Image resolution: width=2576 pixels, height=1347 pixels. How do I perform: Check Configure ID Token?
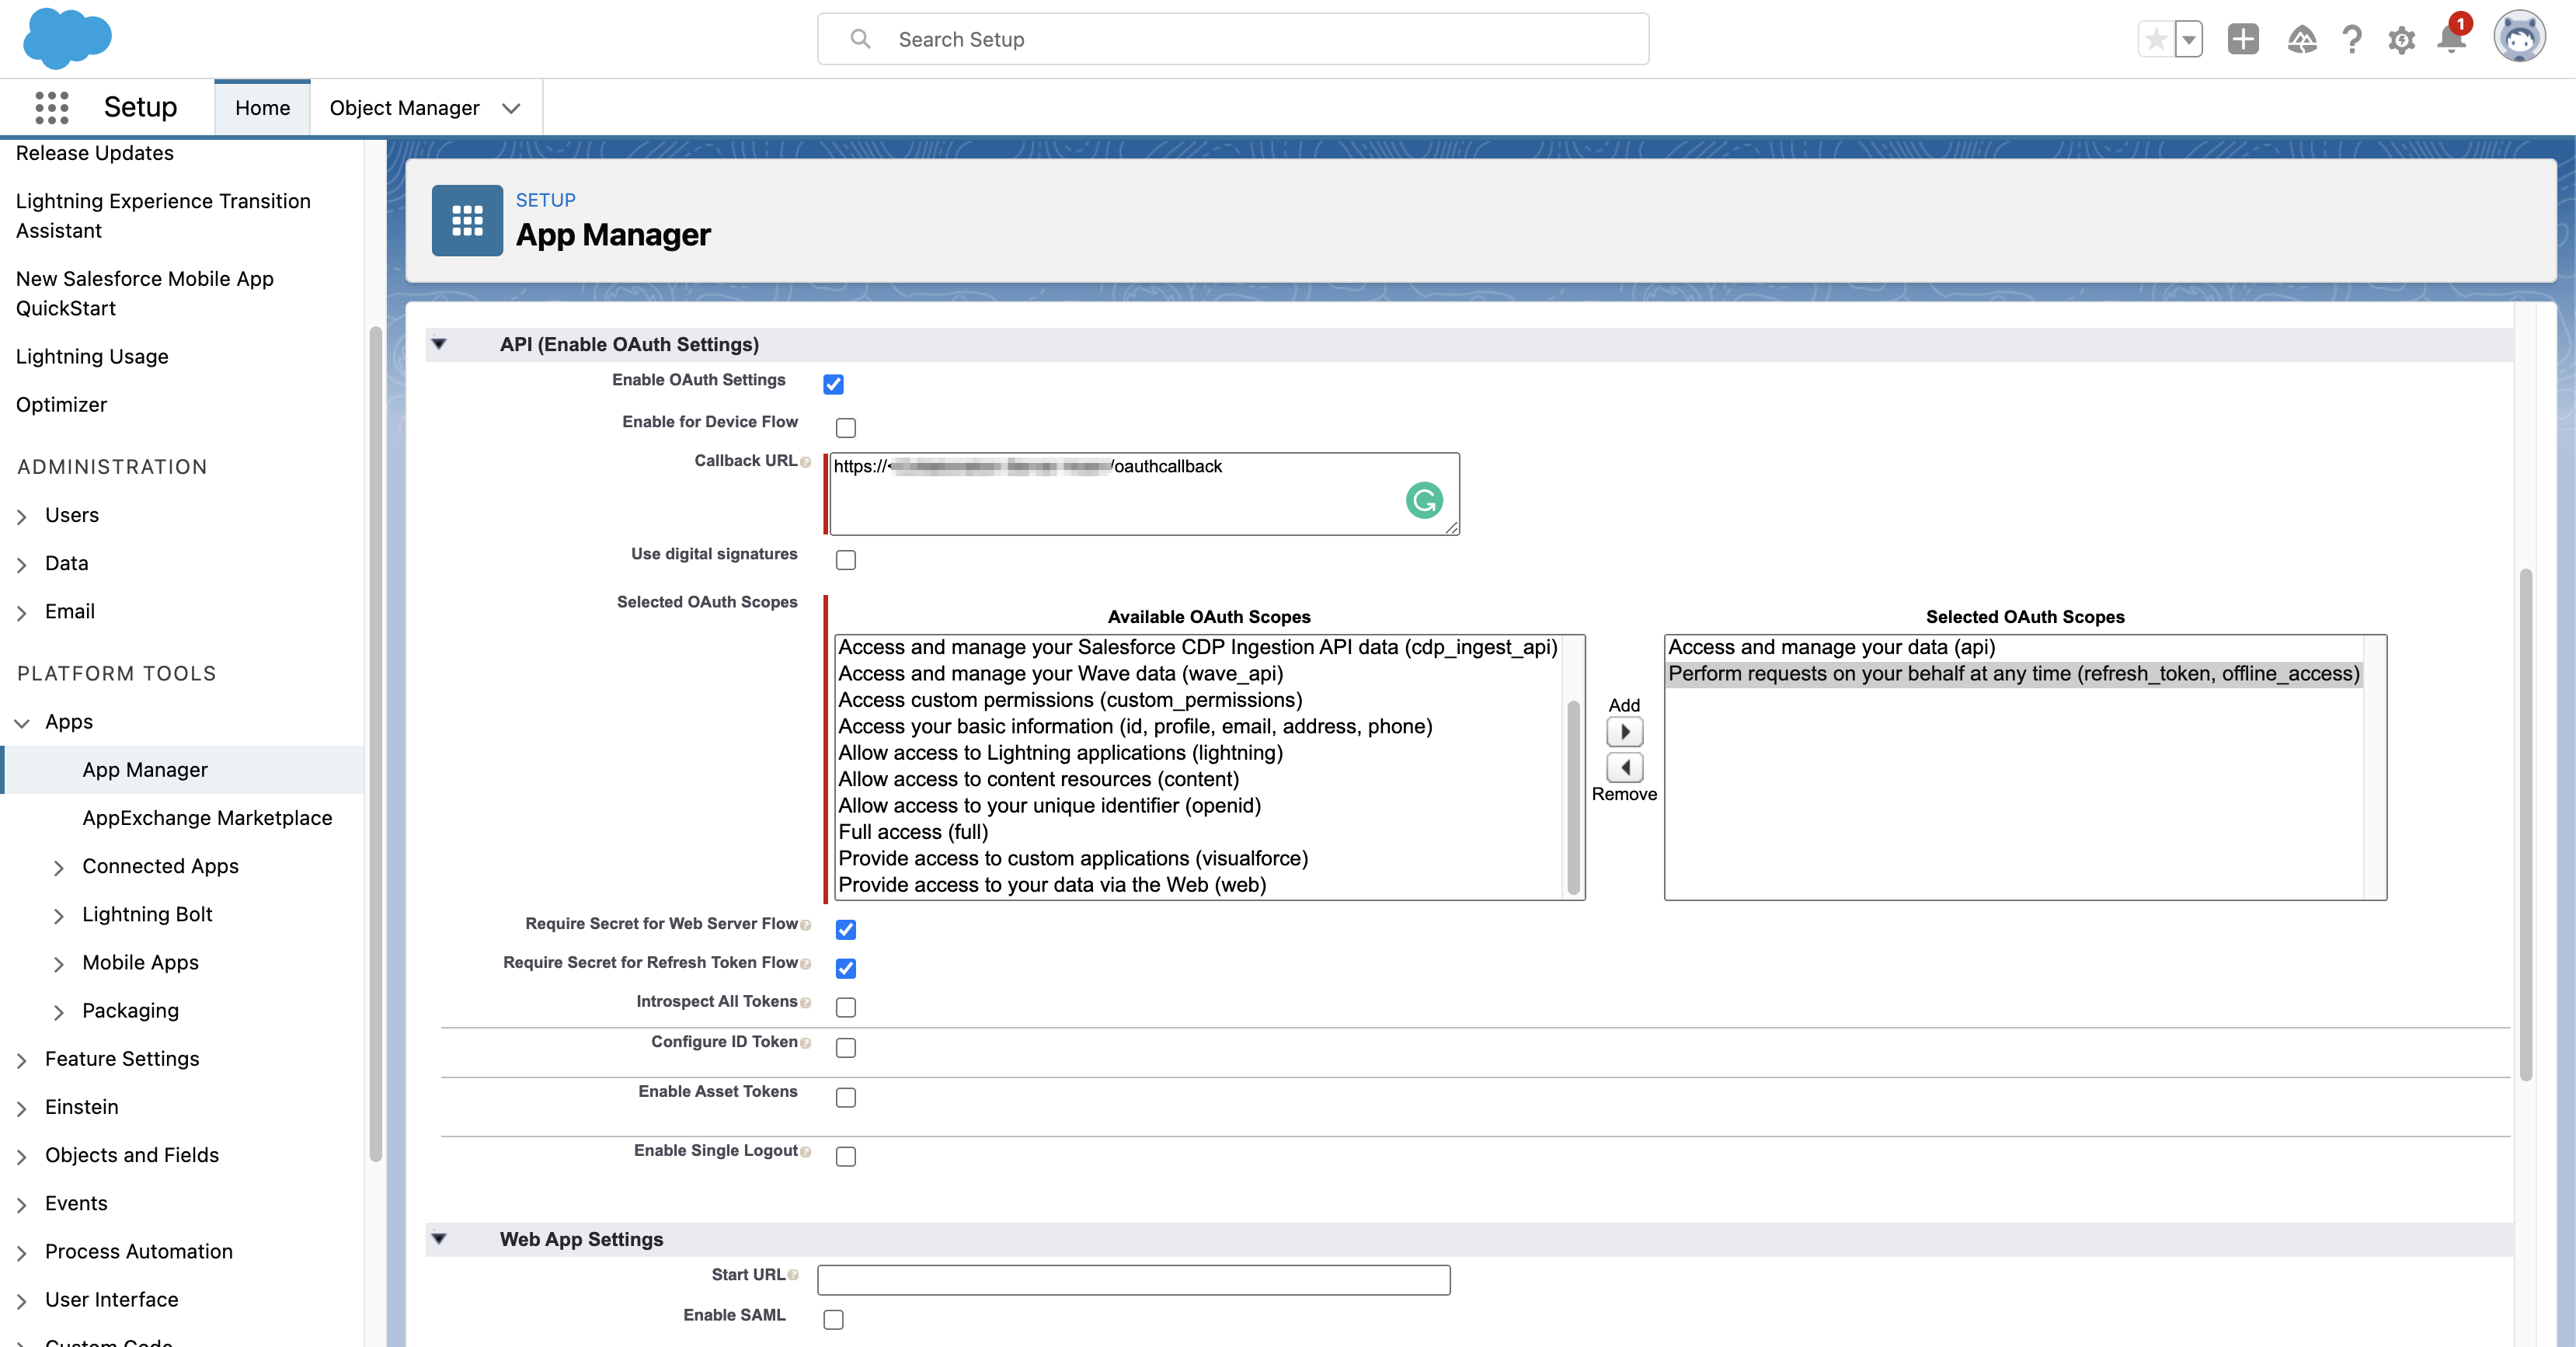click(846, 1048)
